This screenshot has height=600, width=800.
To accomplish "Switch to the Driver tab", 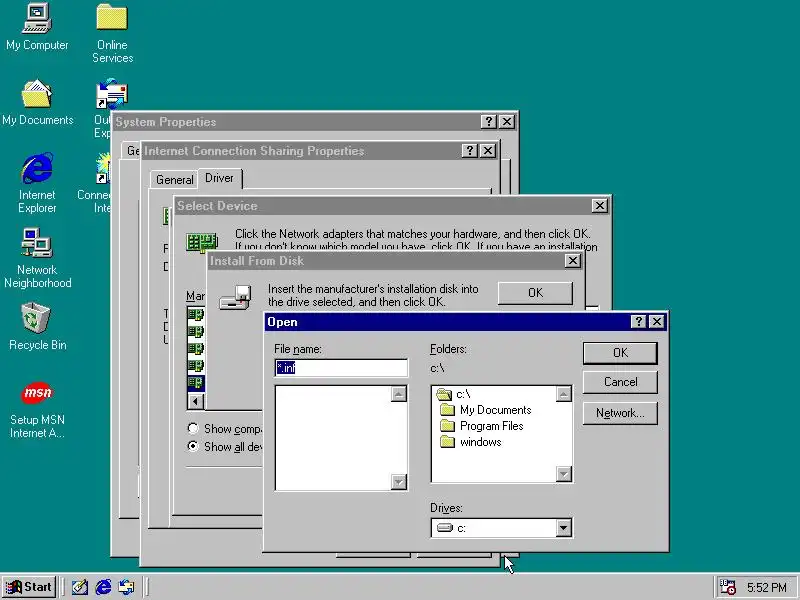I will click(219, 178).
